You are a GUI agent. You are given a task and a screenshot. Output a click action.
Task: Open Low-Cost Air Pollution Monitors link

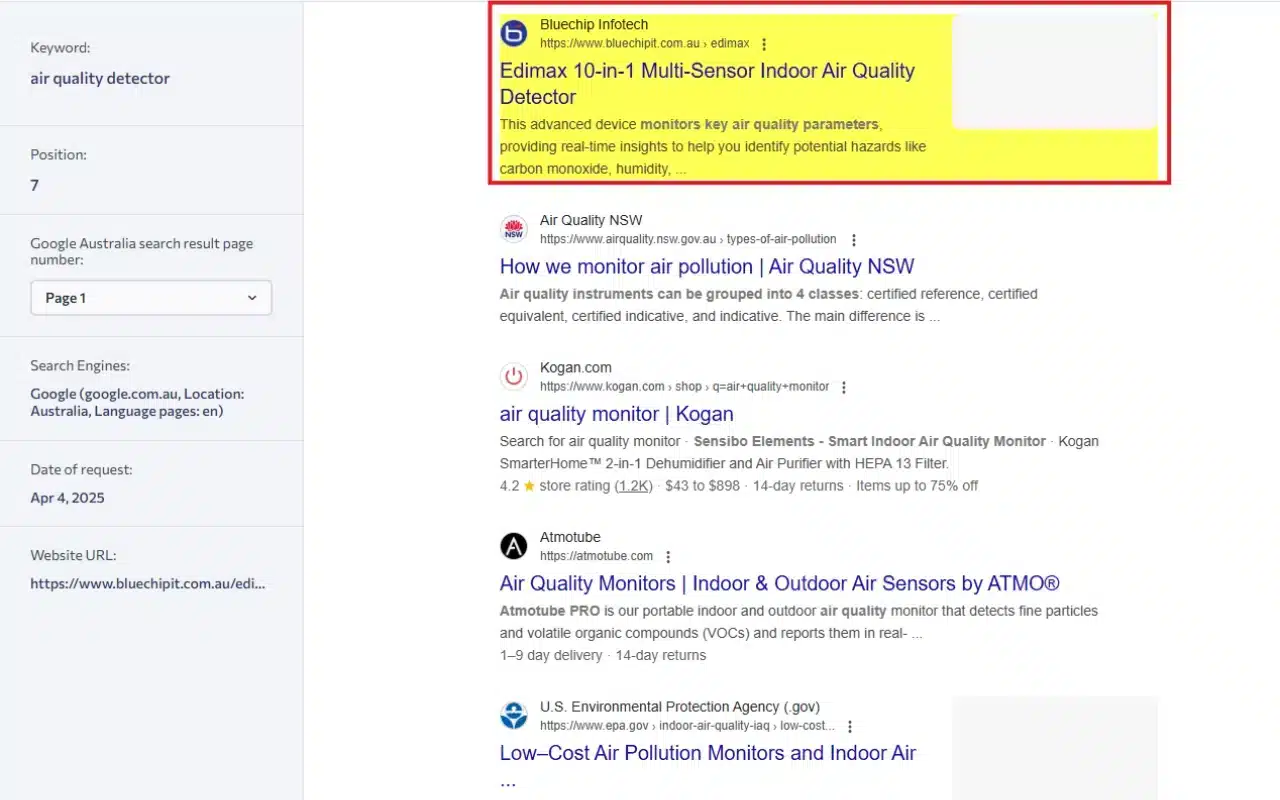tap(707, 754)
